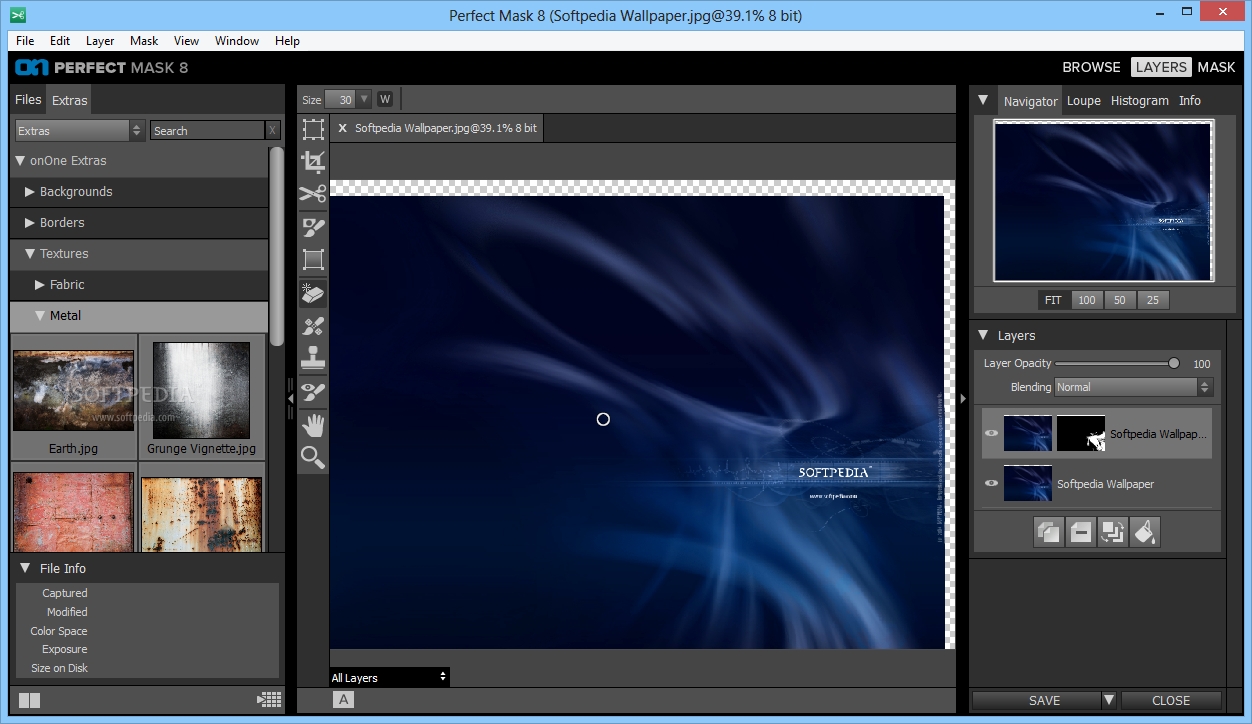Screen dimensions: 1252x724
Task: Collapse the right panel with the arrow handle
Action: click(963, 398)
